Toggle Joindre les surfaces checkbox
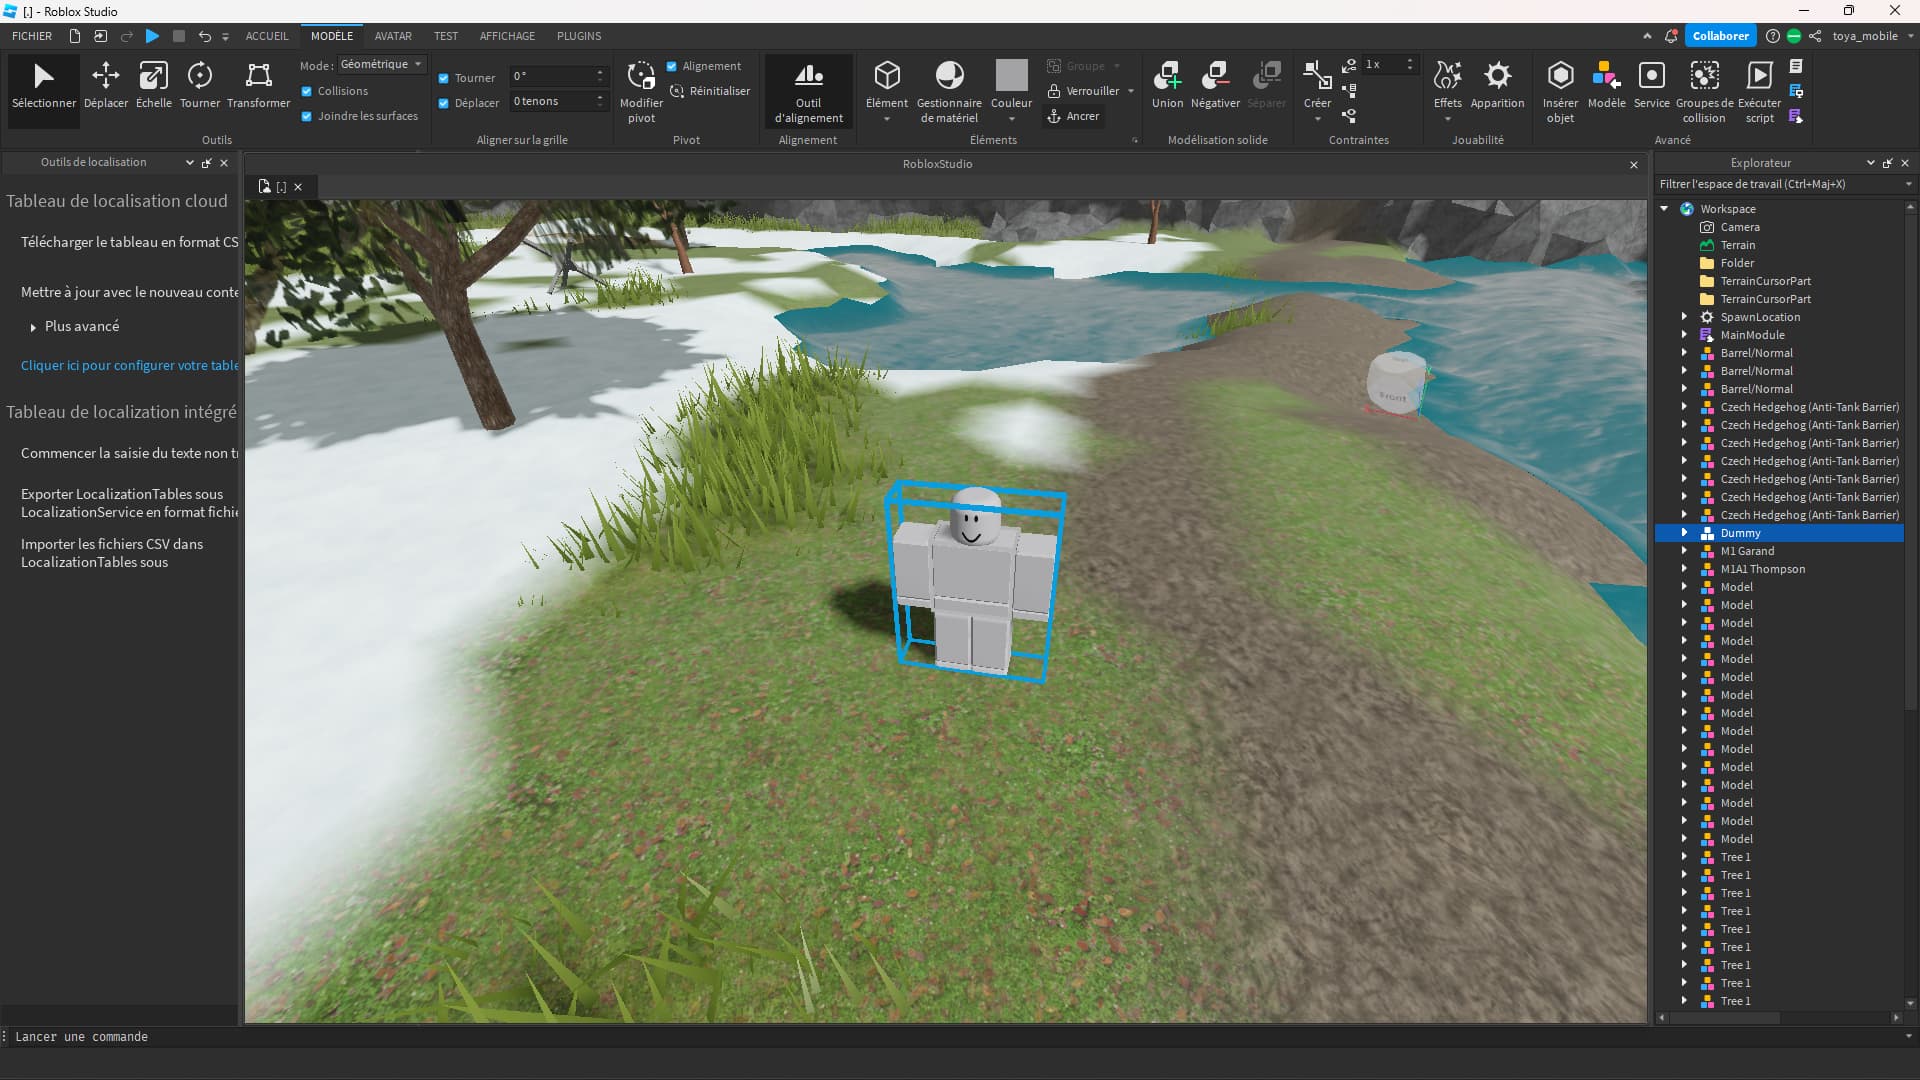The height and width of the screenshot is (1080, 1920). tap(307, 116)
